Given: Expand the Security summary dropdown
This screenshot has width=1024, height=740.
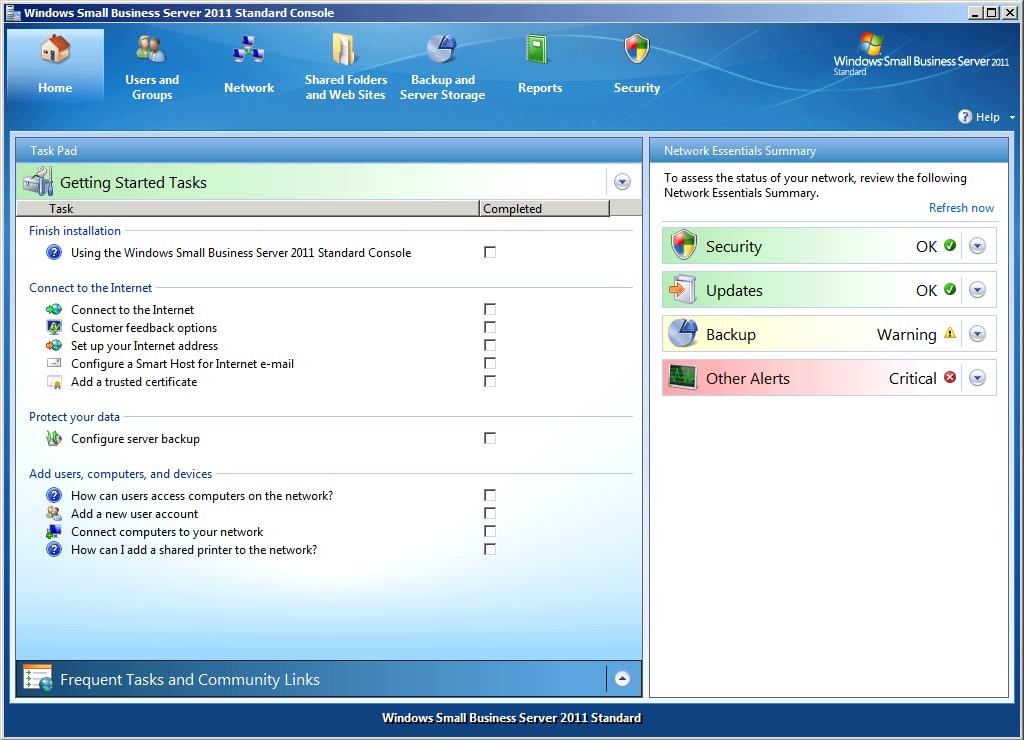Looking at the screenshot, I should pyautogui.click(x=977, y=245).
